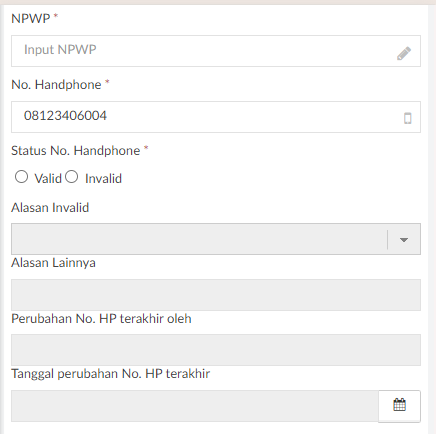436x434 pixels.
Task: Click the pencil edit icon in NPWP field
Action: pos(404,53)
